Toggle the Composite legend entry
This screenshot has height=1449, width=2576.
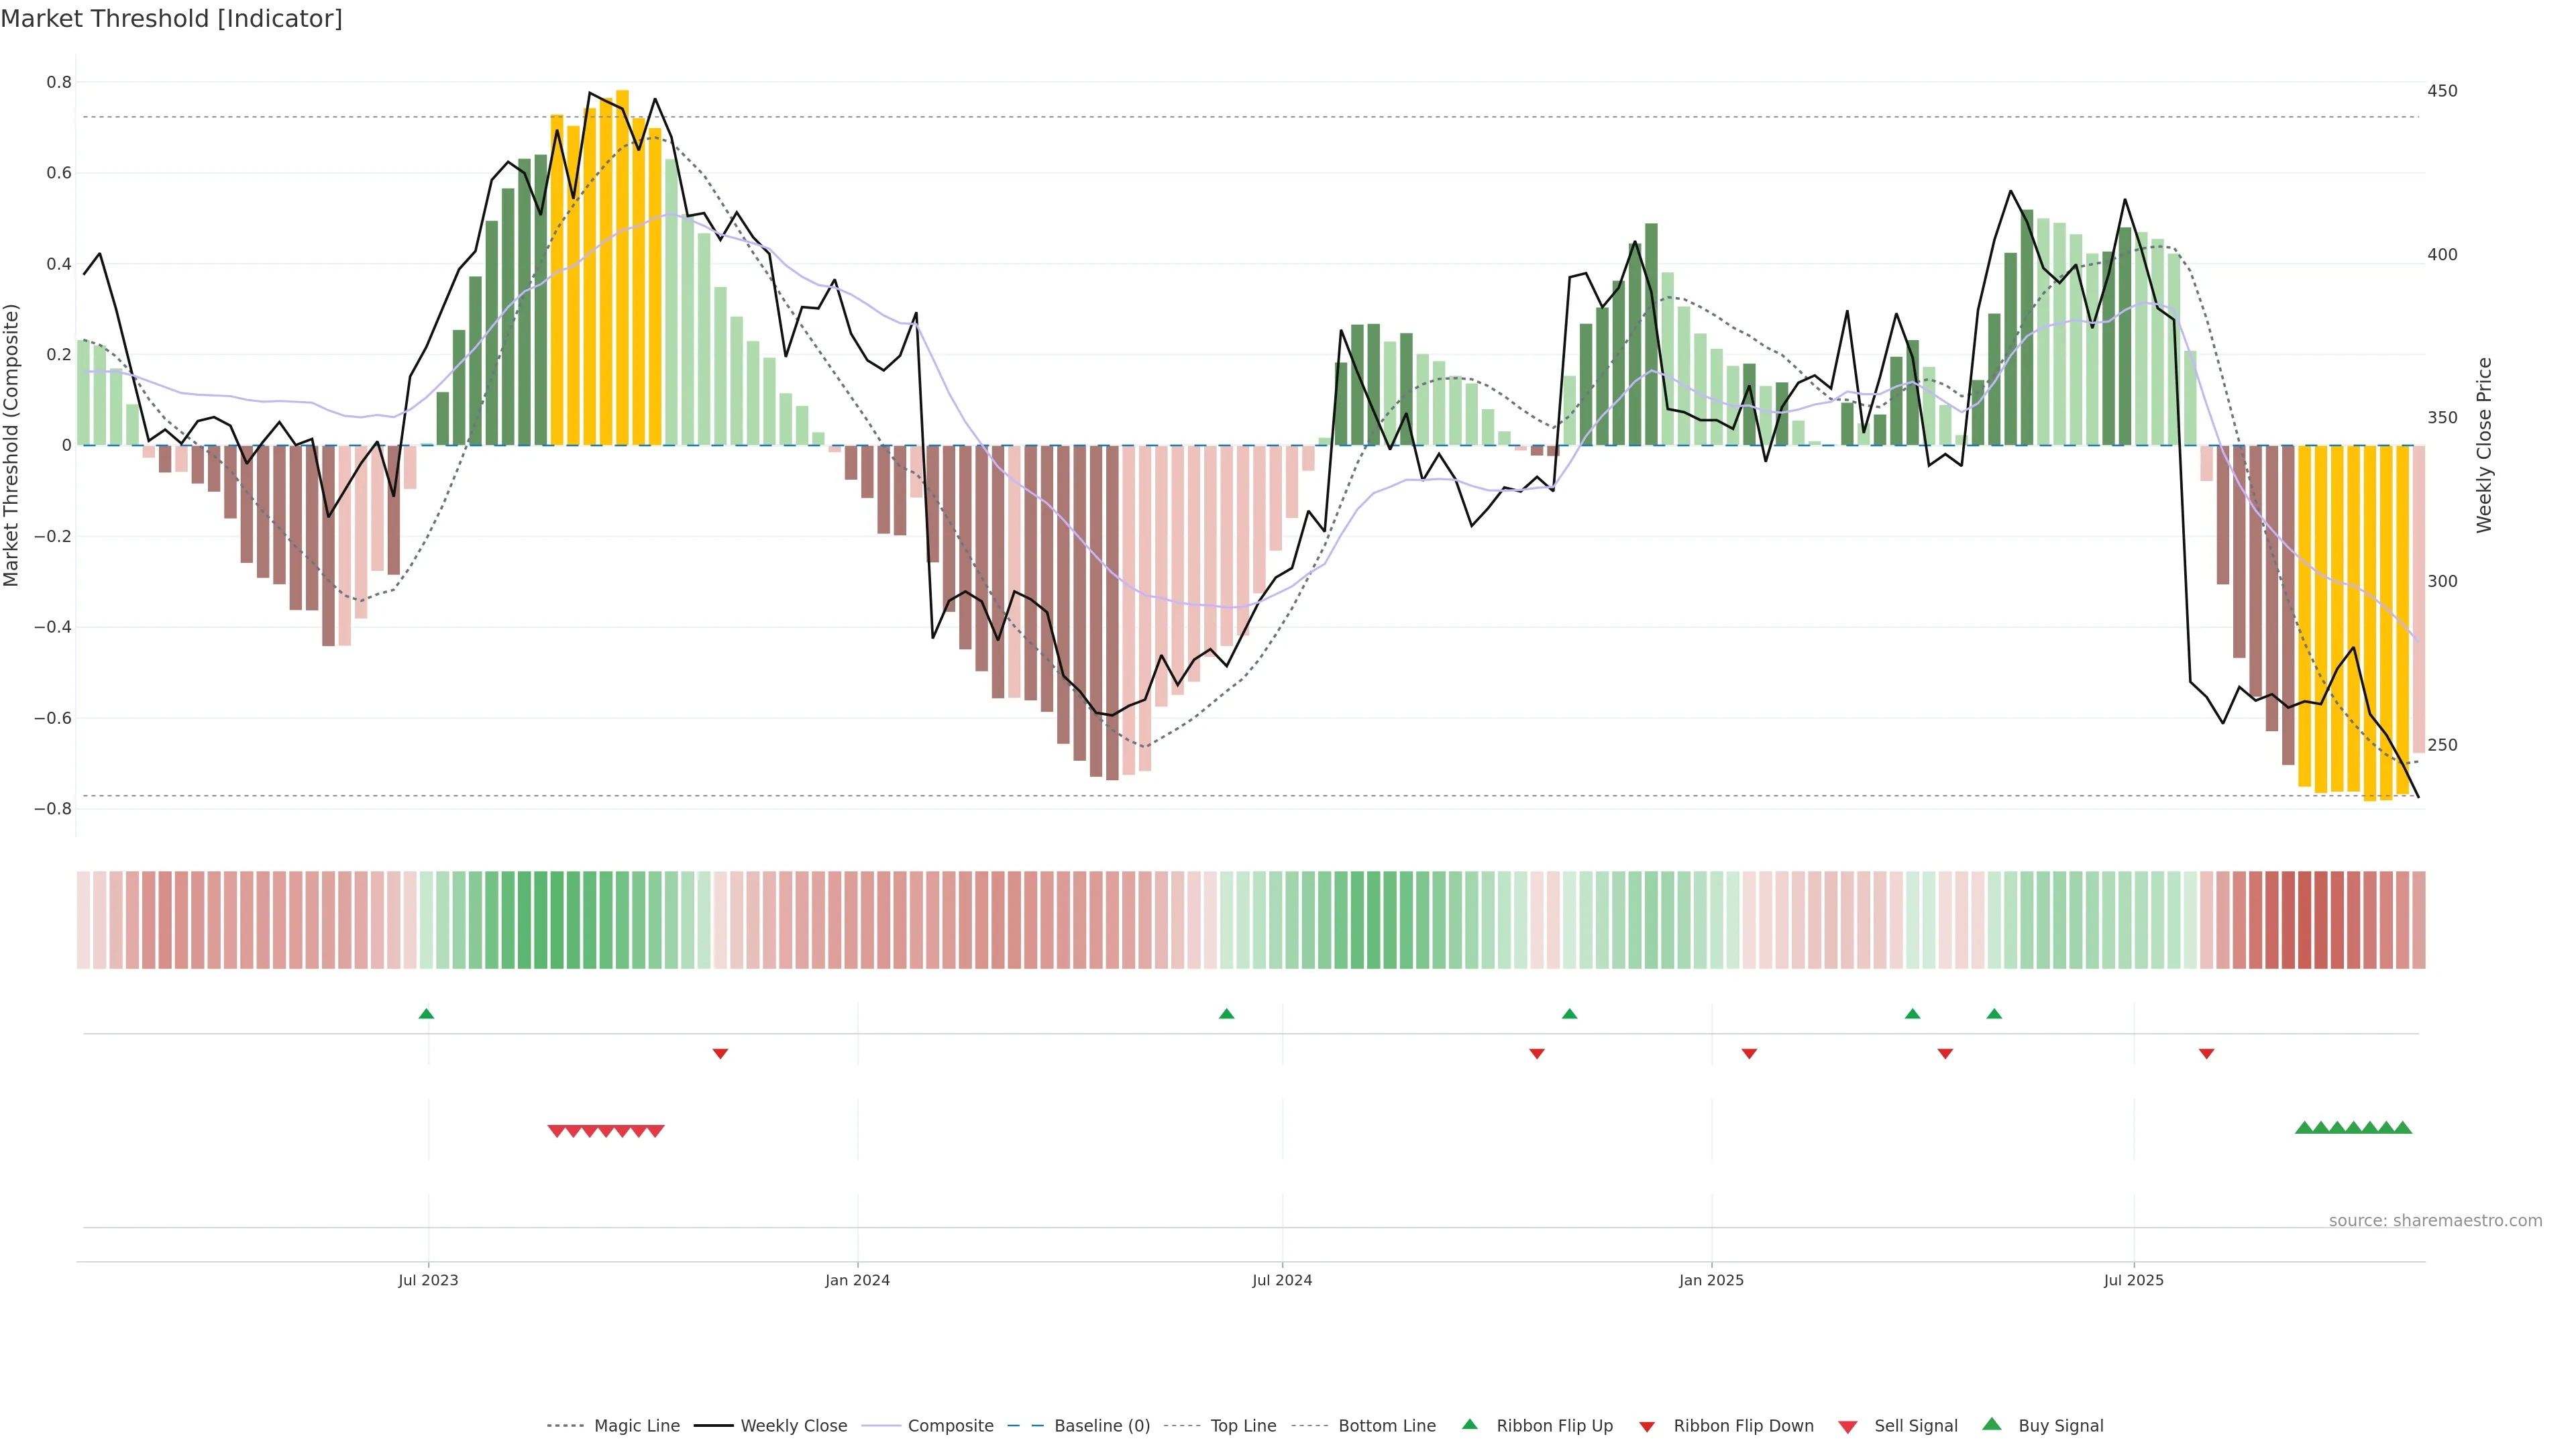(950, 1426)
